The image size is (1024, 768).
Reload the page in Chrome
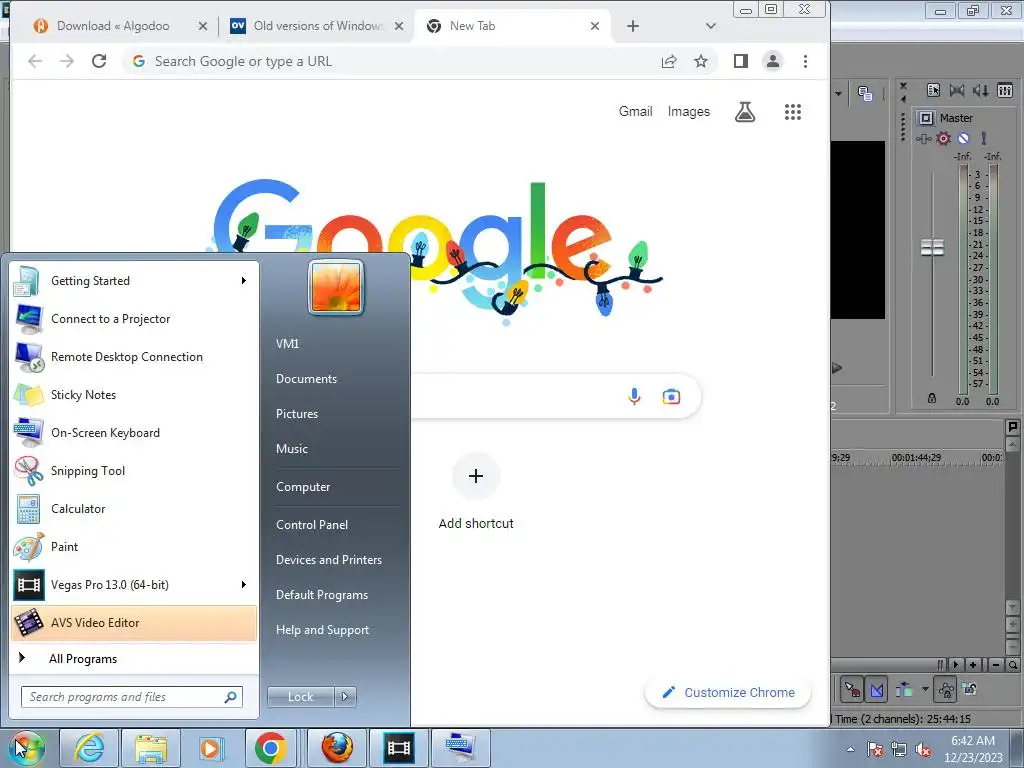[99, 61]
